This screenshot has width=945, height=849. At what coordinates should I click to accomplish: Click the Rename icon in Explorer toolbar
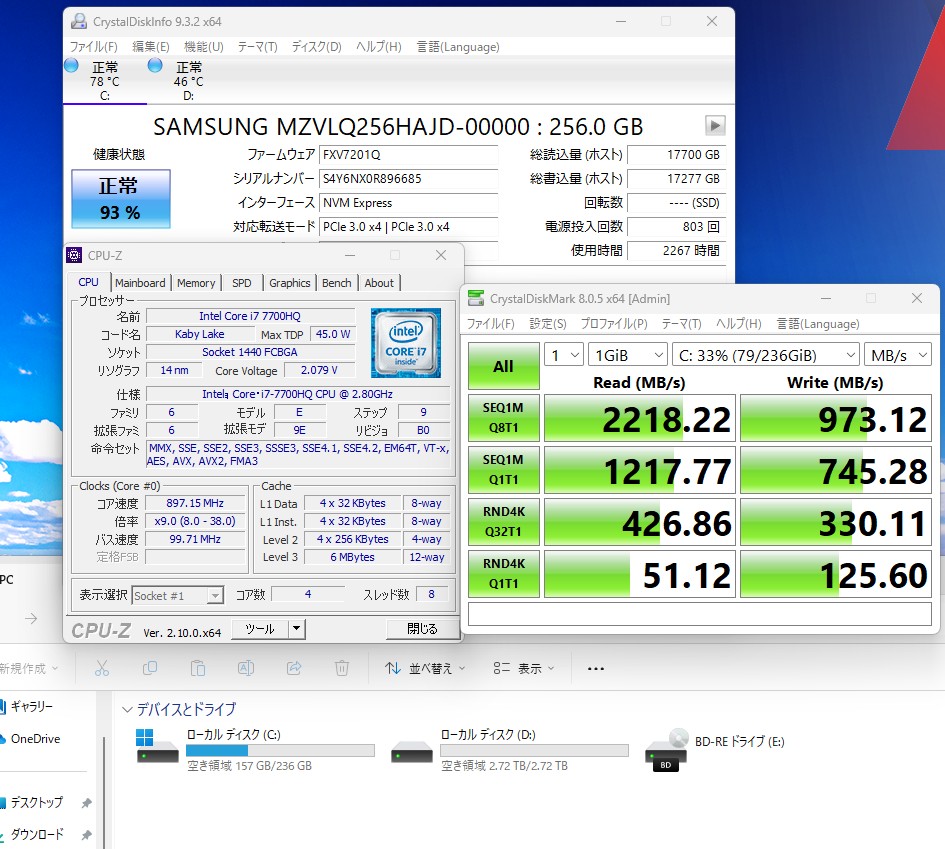pos(246,668)
